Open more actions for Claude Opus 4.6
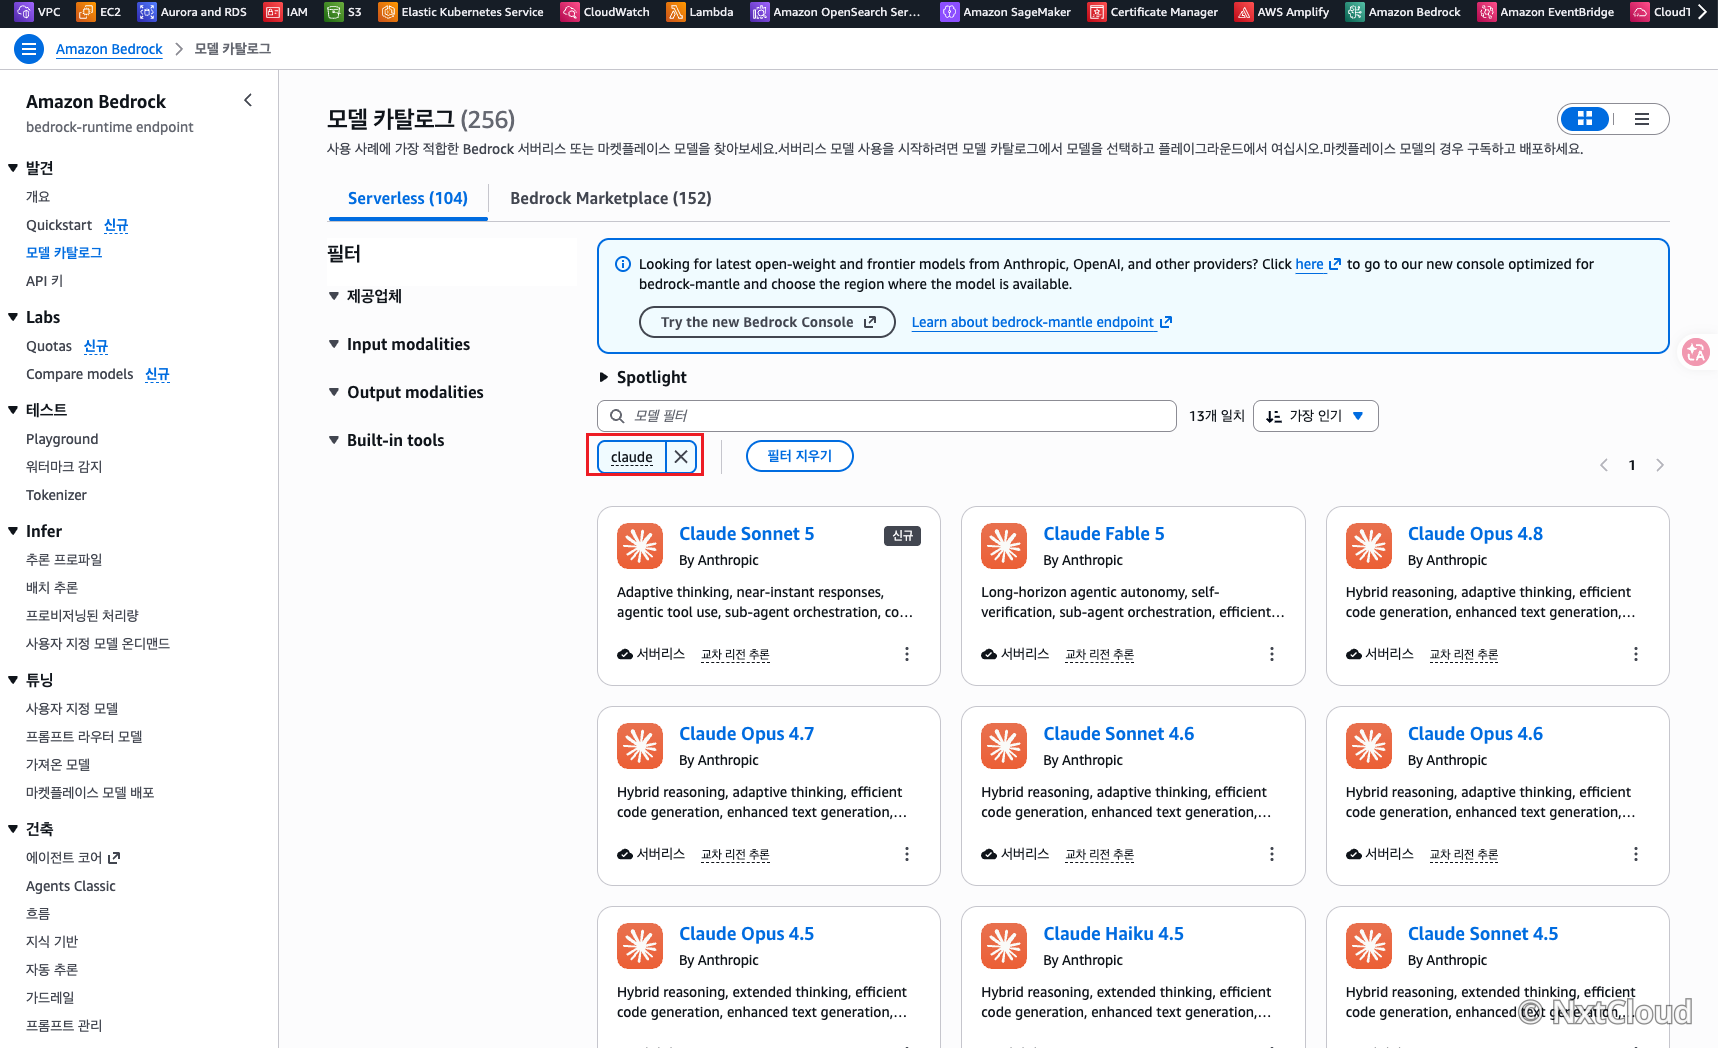 (1636, 854)
